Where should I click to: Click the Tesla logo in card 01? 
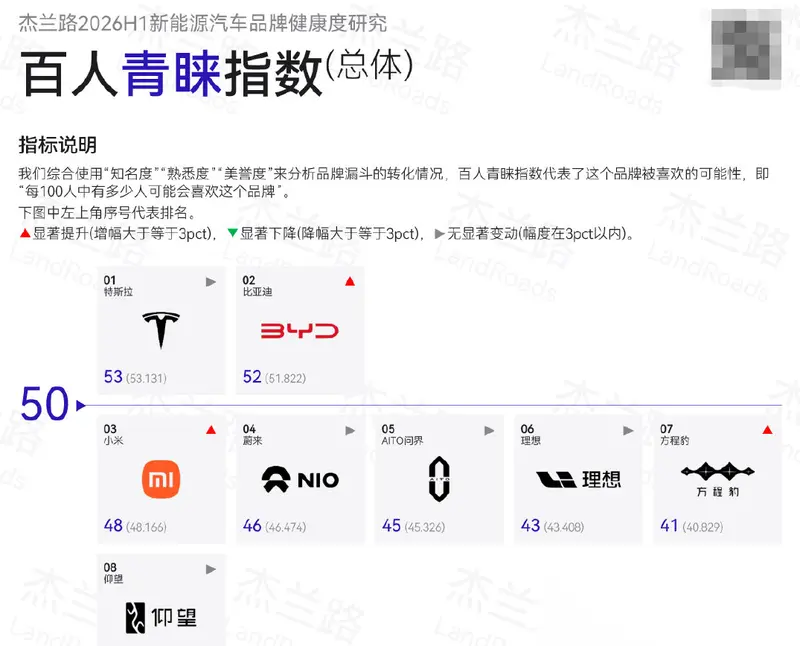[x=161, y=330]
